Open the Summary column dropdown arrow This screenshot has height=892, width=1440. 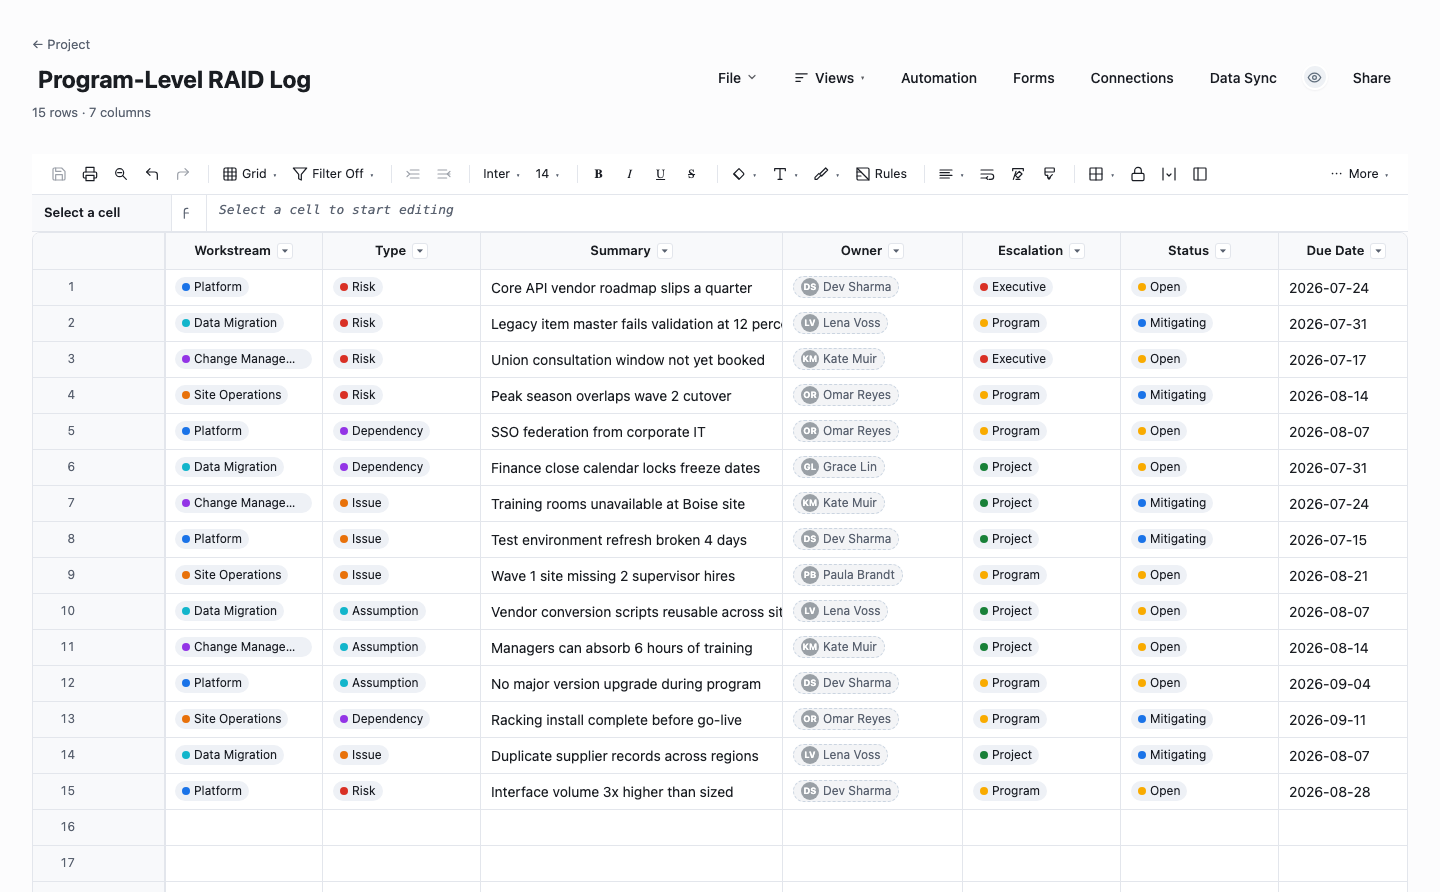point(665,251)
